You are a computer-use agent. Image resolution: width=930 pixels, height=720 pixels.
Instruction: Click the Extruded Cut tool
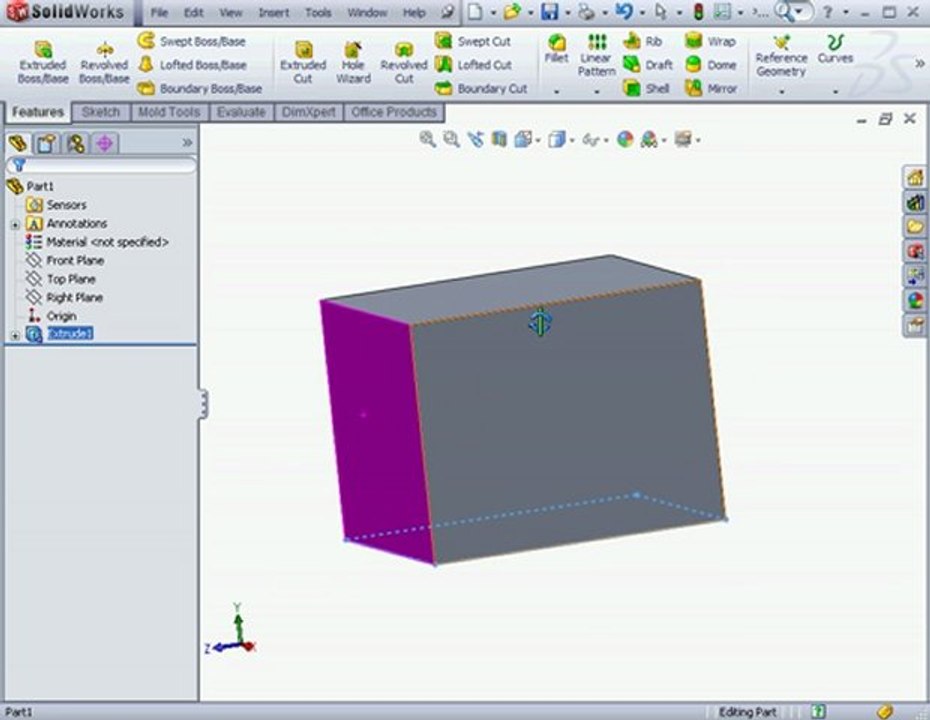click(x=303, y=62)
